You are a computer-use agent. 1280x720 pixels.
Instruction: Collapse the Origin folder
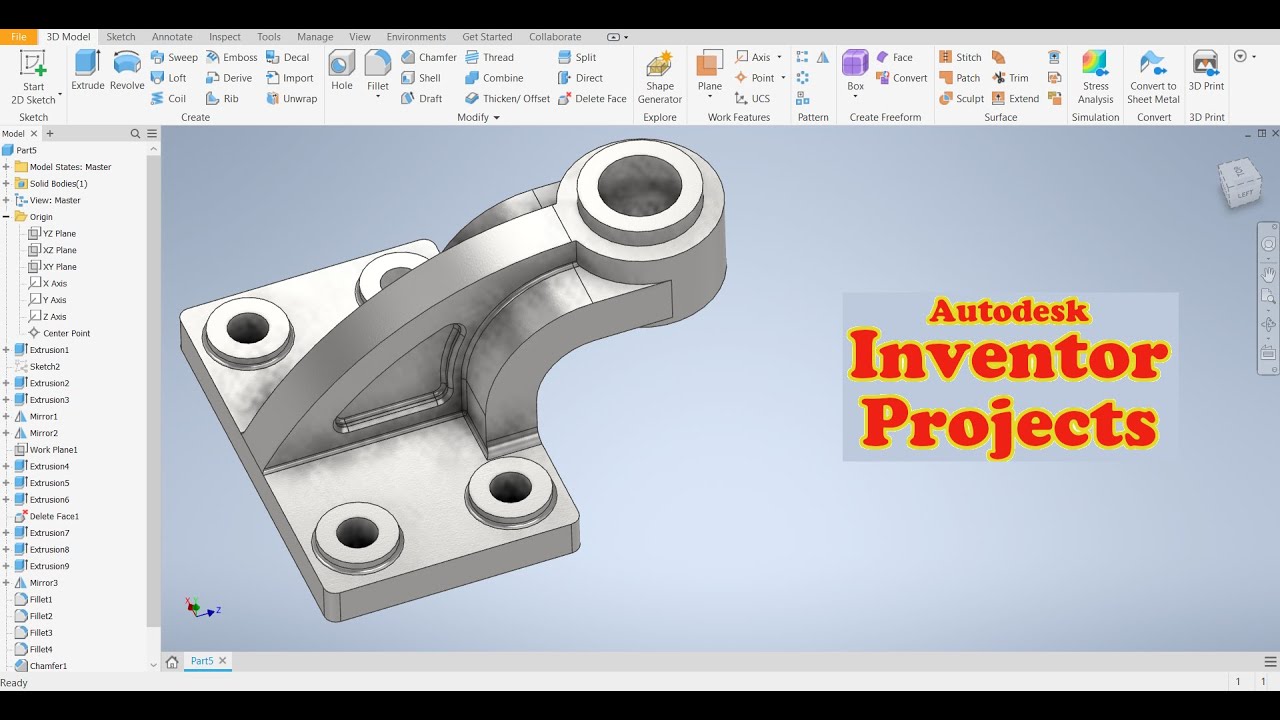pyautogui.click(x=6, y=217)
